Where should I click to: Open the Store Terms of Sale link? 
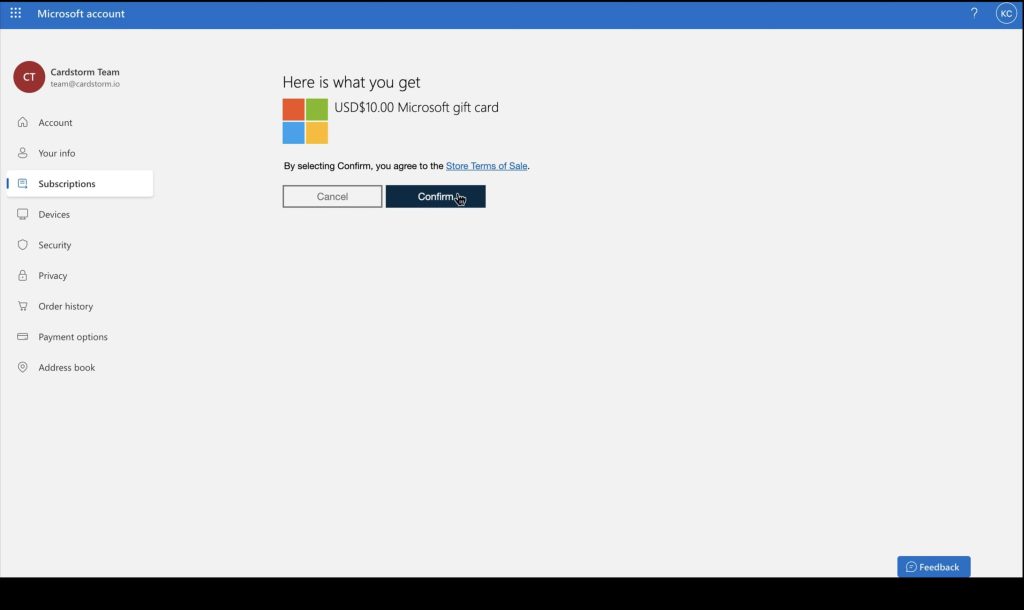pos(487,165)
